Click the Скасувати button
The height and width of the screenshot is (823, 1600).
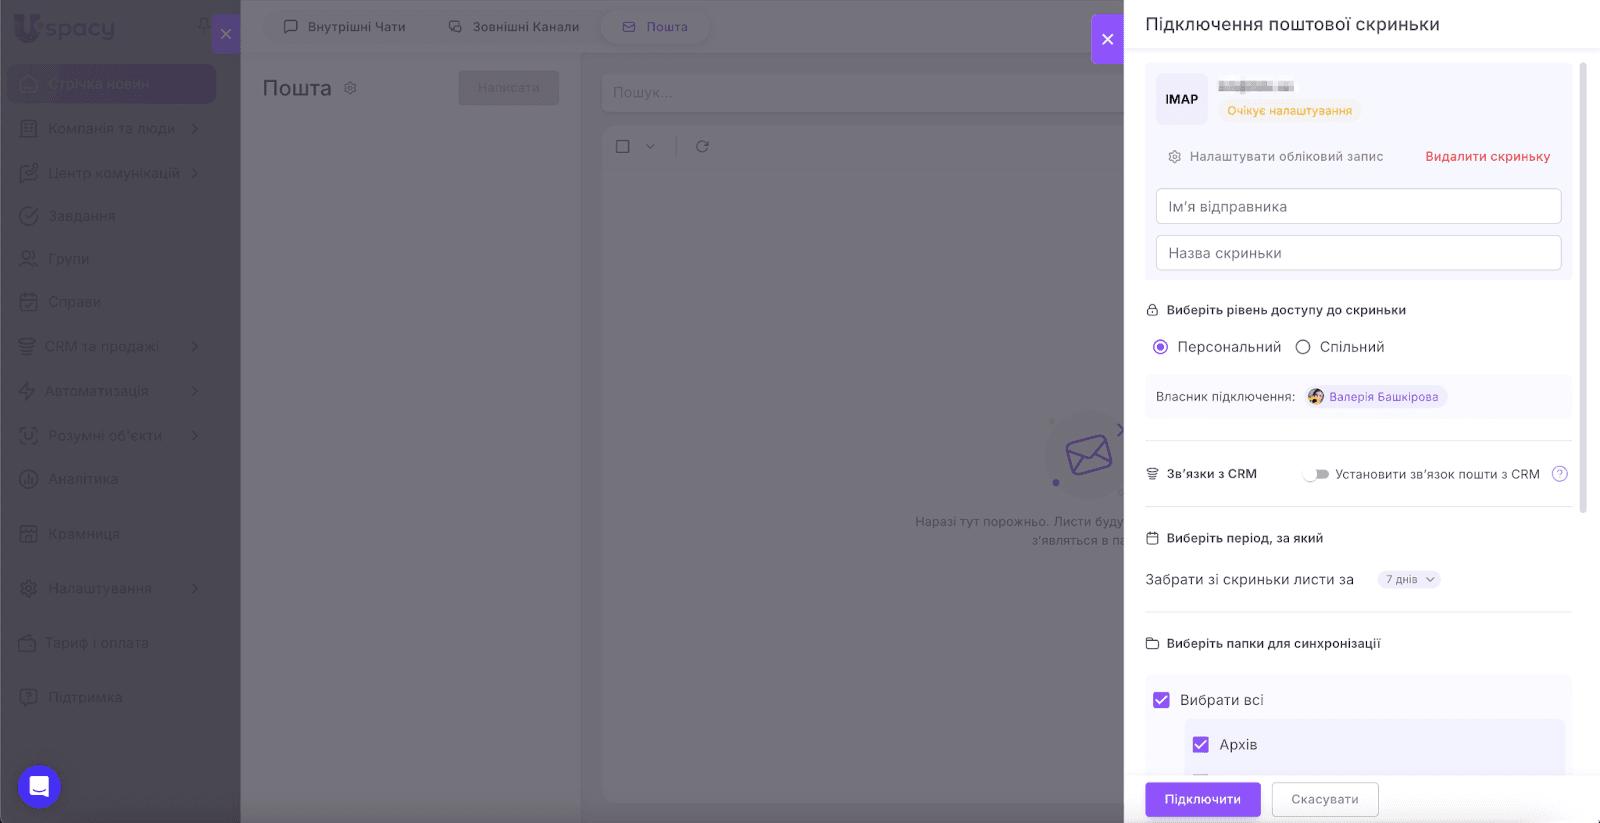[x=1325, y=799]
